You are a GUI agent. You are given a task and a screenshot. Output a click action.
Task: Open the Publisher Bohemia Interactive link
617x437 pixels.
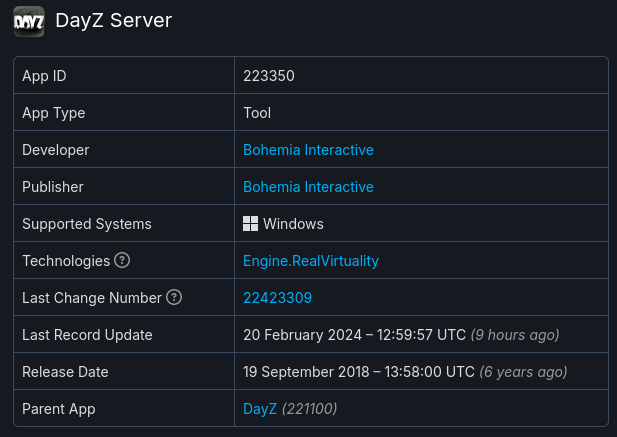[308, 187]
